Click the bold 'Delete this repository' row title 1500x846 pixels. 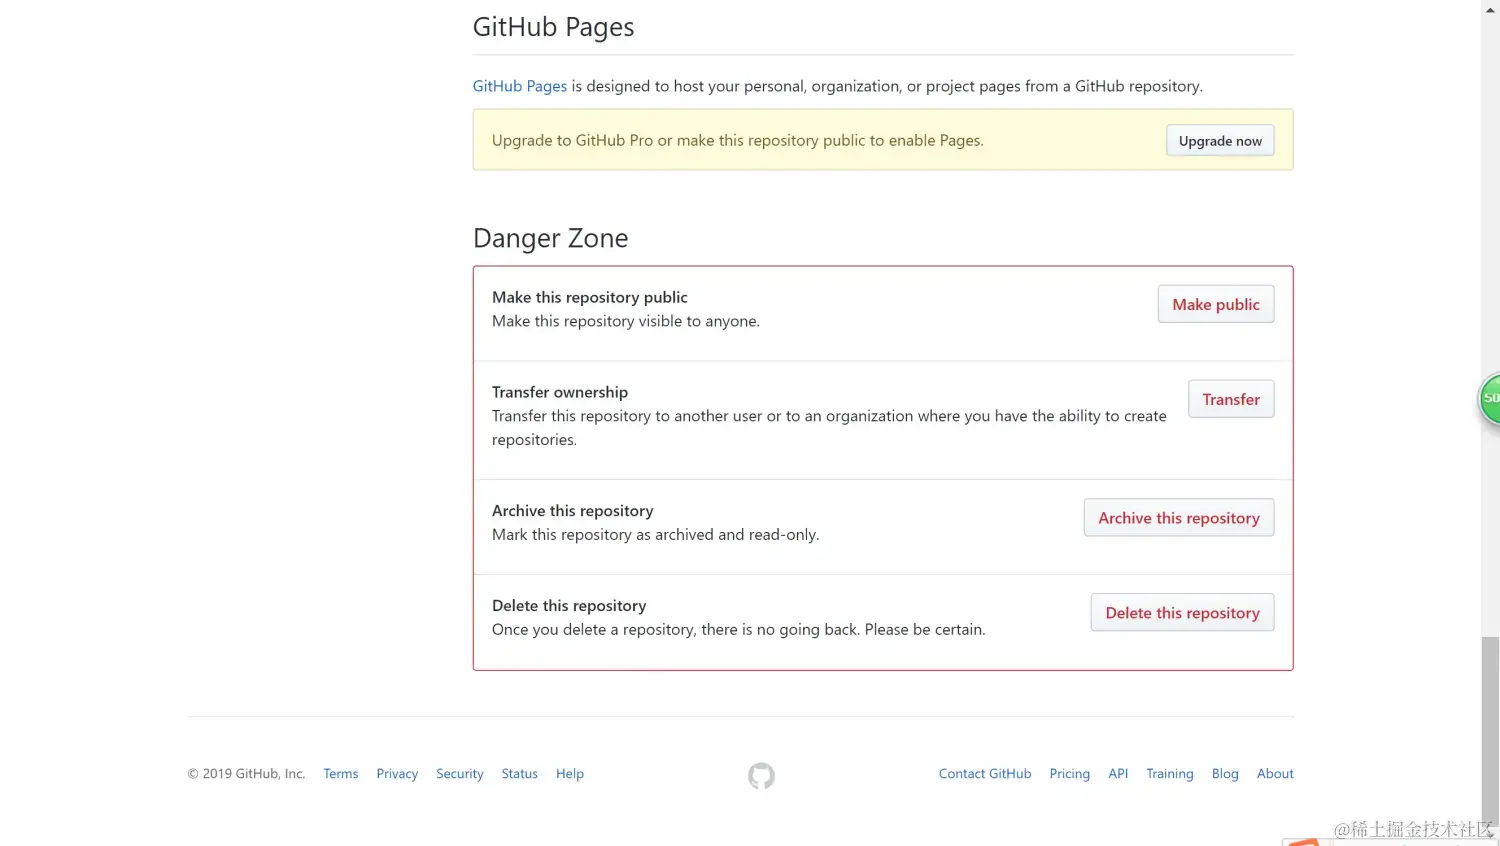tap(569, 606)
